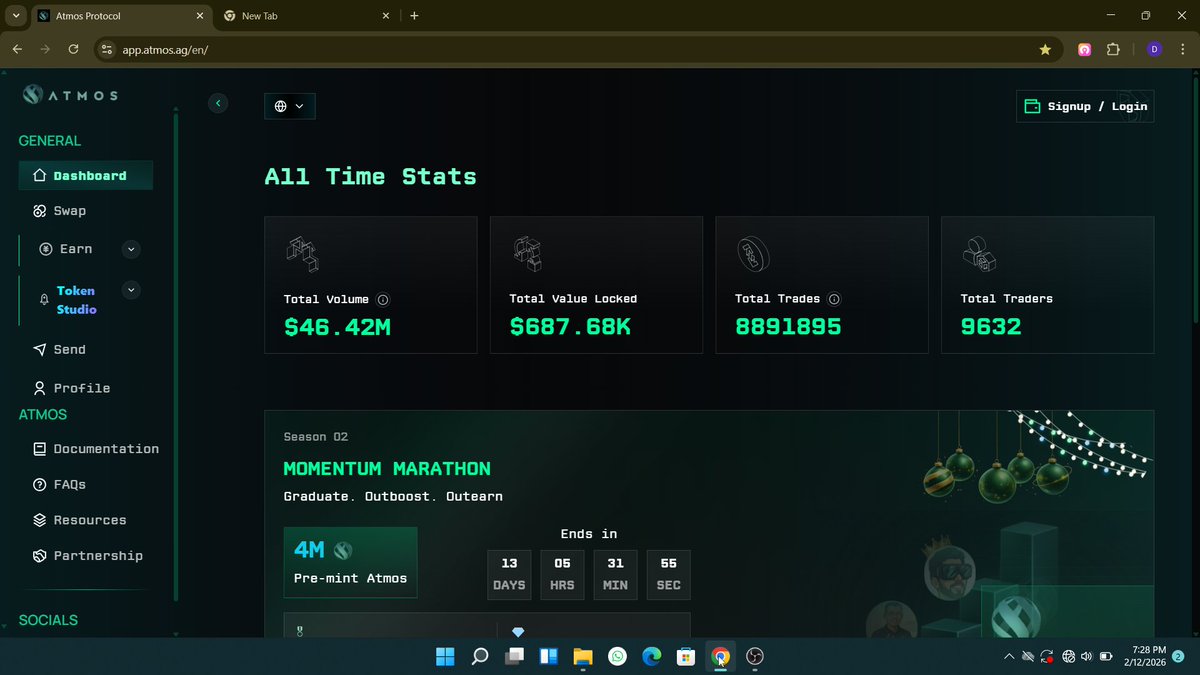Open the Windows Start menu
This screenshot has height=675, width=1200.
[445, 657]
